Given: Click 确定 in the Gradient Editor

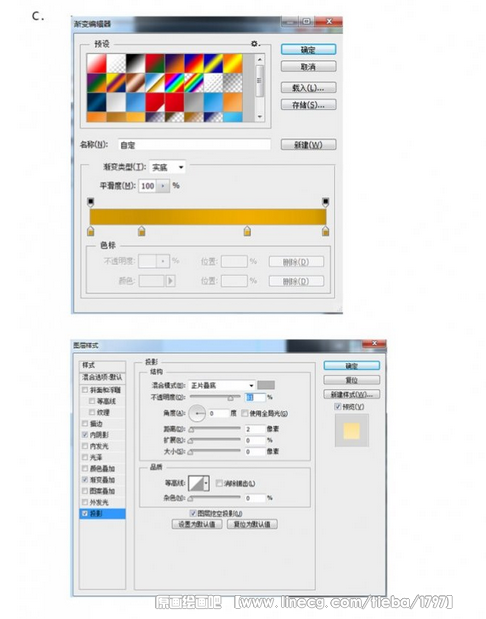Looking at the screenshot, I should click(x=308, y=49).
